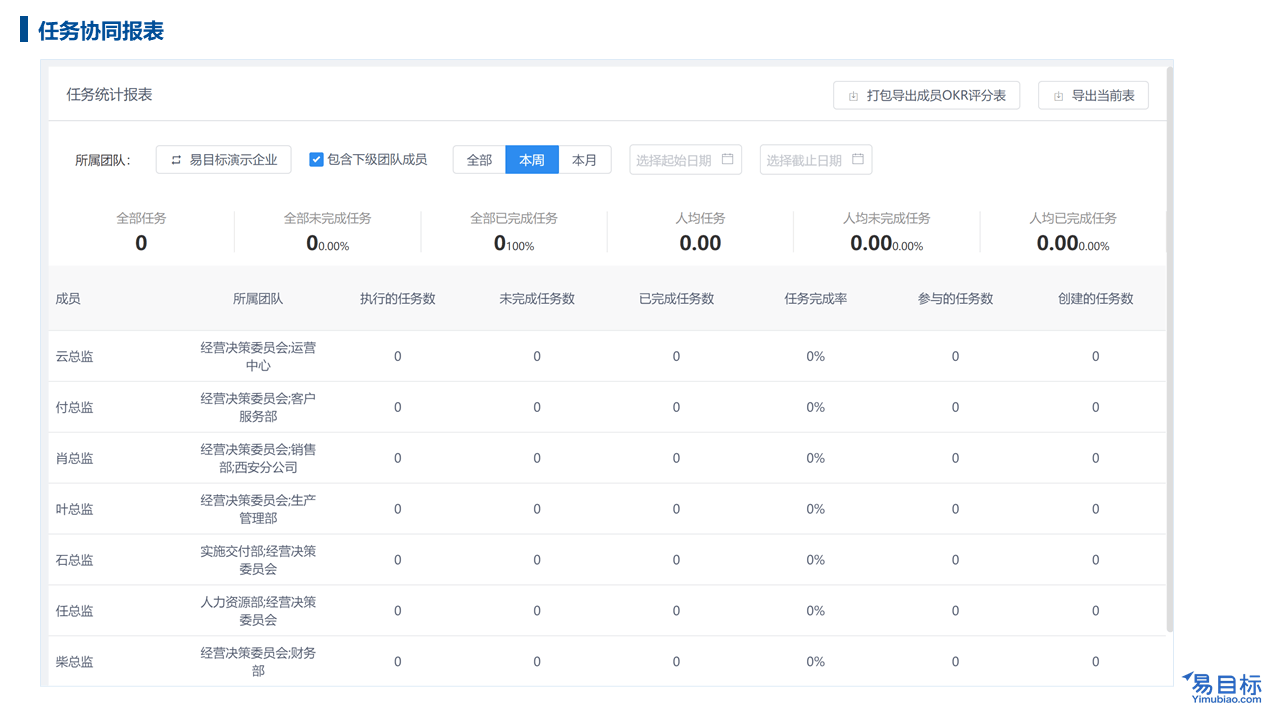Screen dimensions: 1280x720
Task: Click the export icon in 打包导出成员OKR评分表
Action: click(x=853, y=96)
